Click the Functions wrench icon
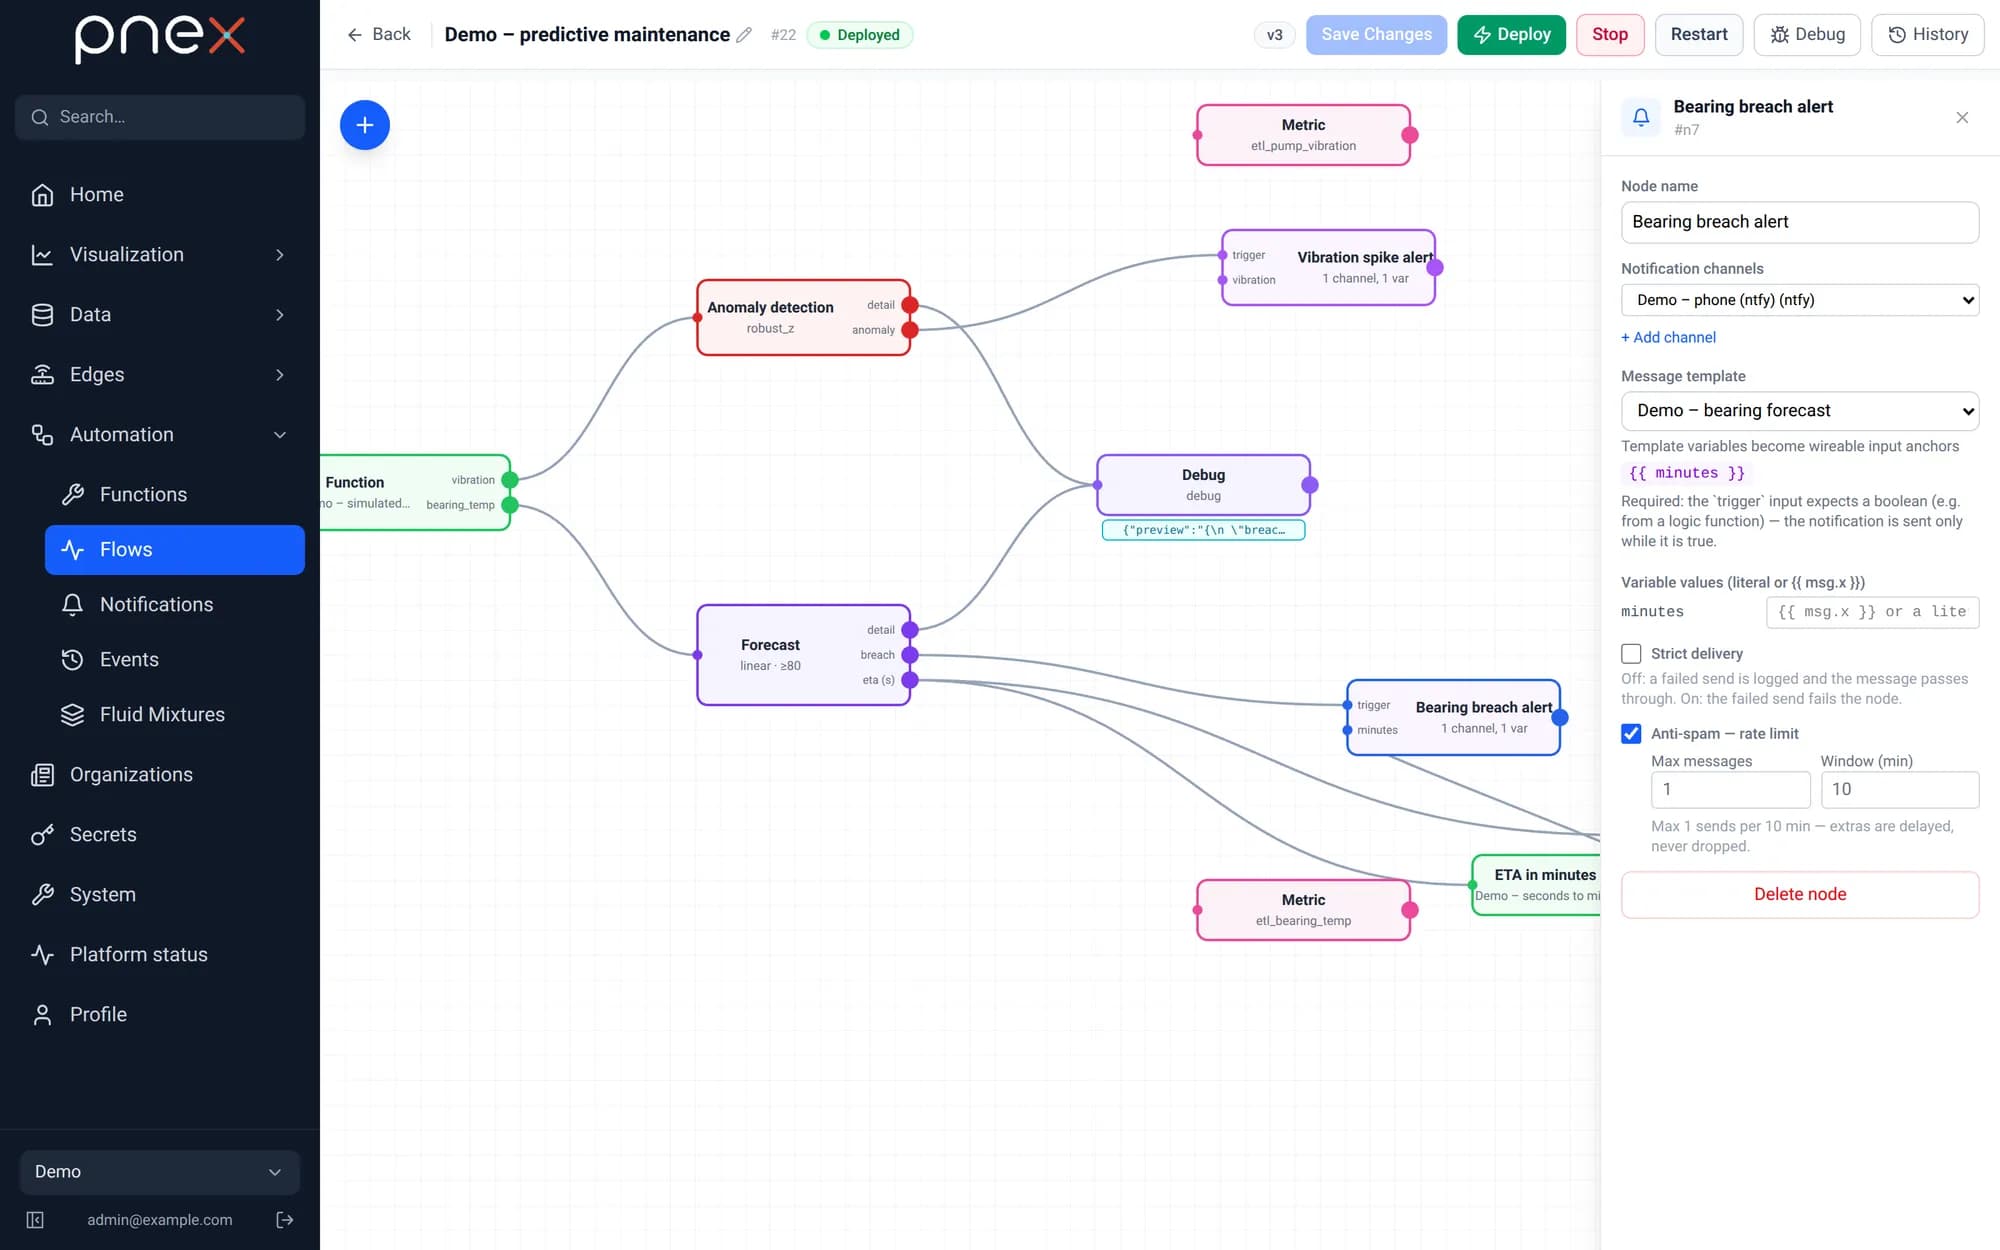Viewport: 2000px width, 1250px height. point(72,495)
